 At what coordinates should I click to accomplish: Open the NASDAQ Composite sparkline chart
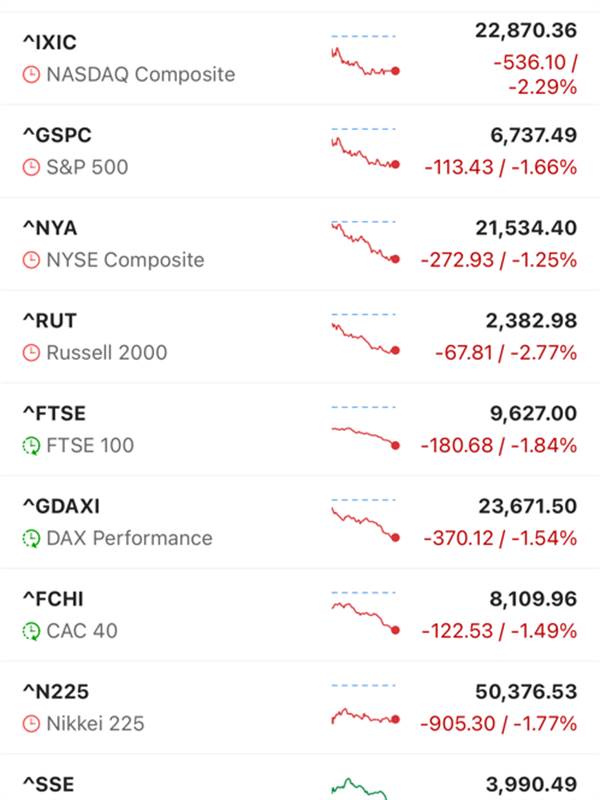pyautogui.click(x=365, y=58)
